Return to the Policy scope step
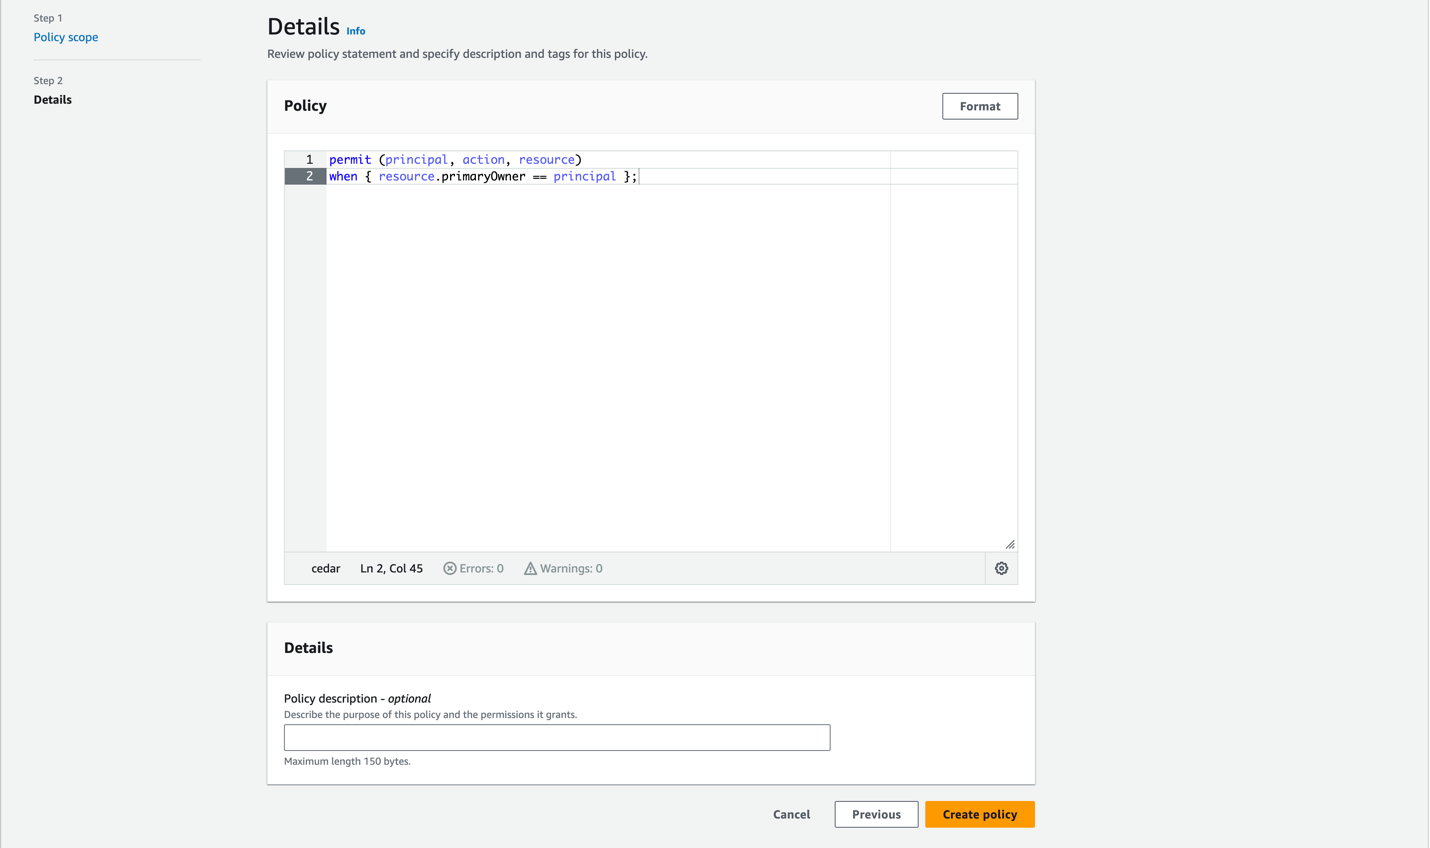1430x848 pixels. 66,37
